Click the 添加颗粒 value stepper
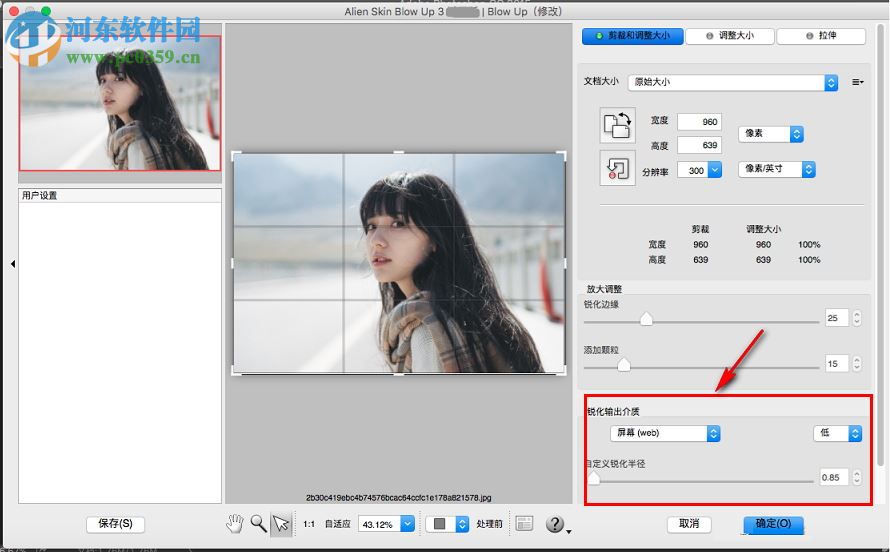890x552 pixels. point(857,364)
